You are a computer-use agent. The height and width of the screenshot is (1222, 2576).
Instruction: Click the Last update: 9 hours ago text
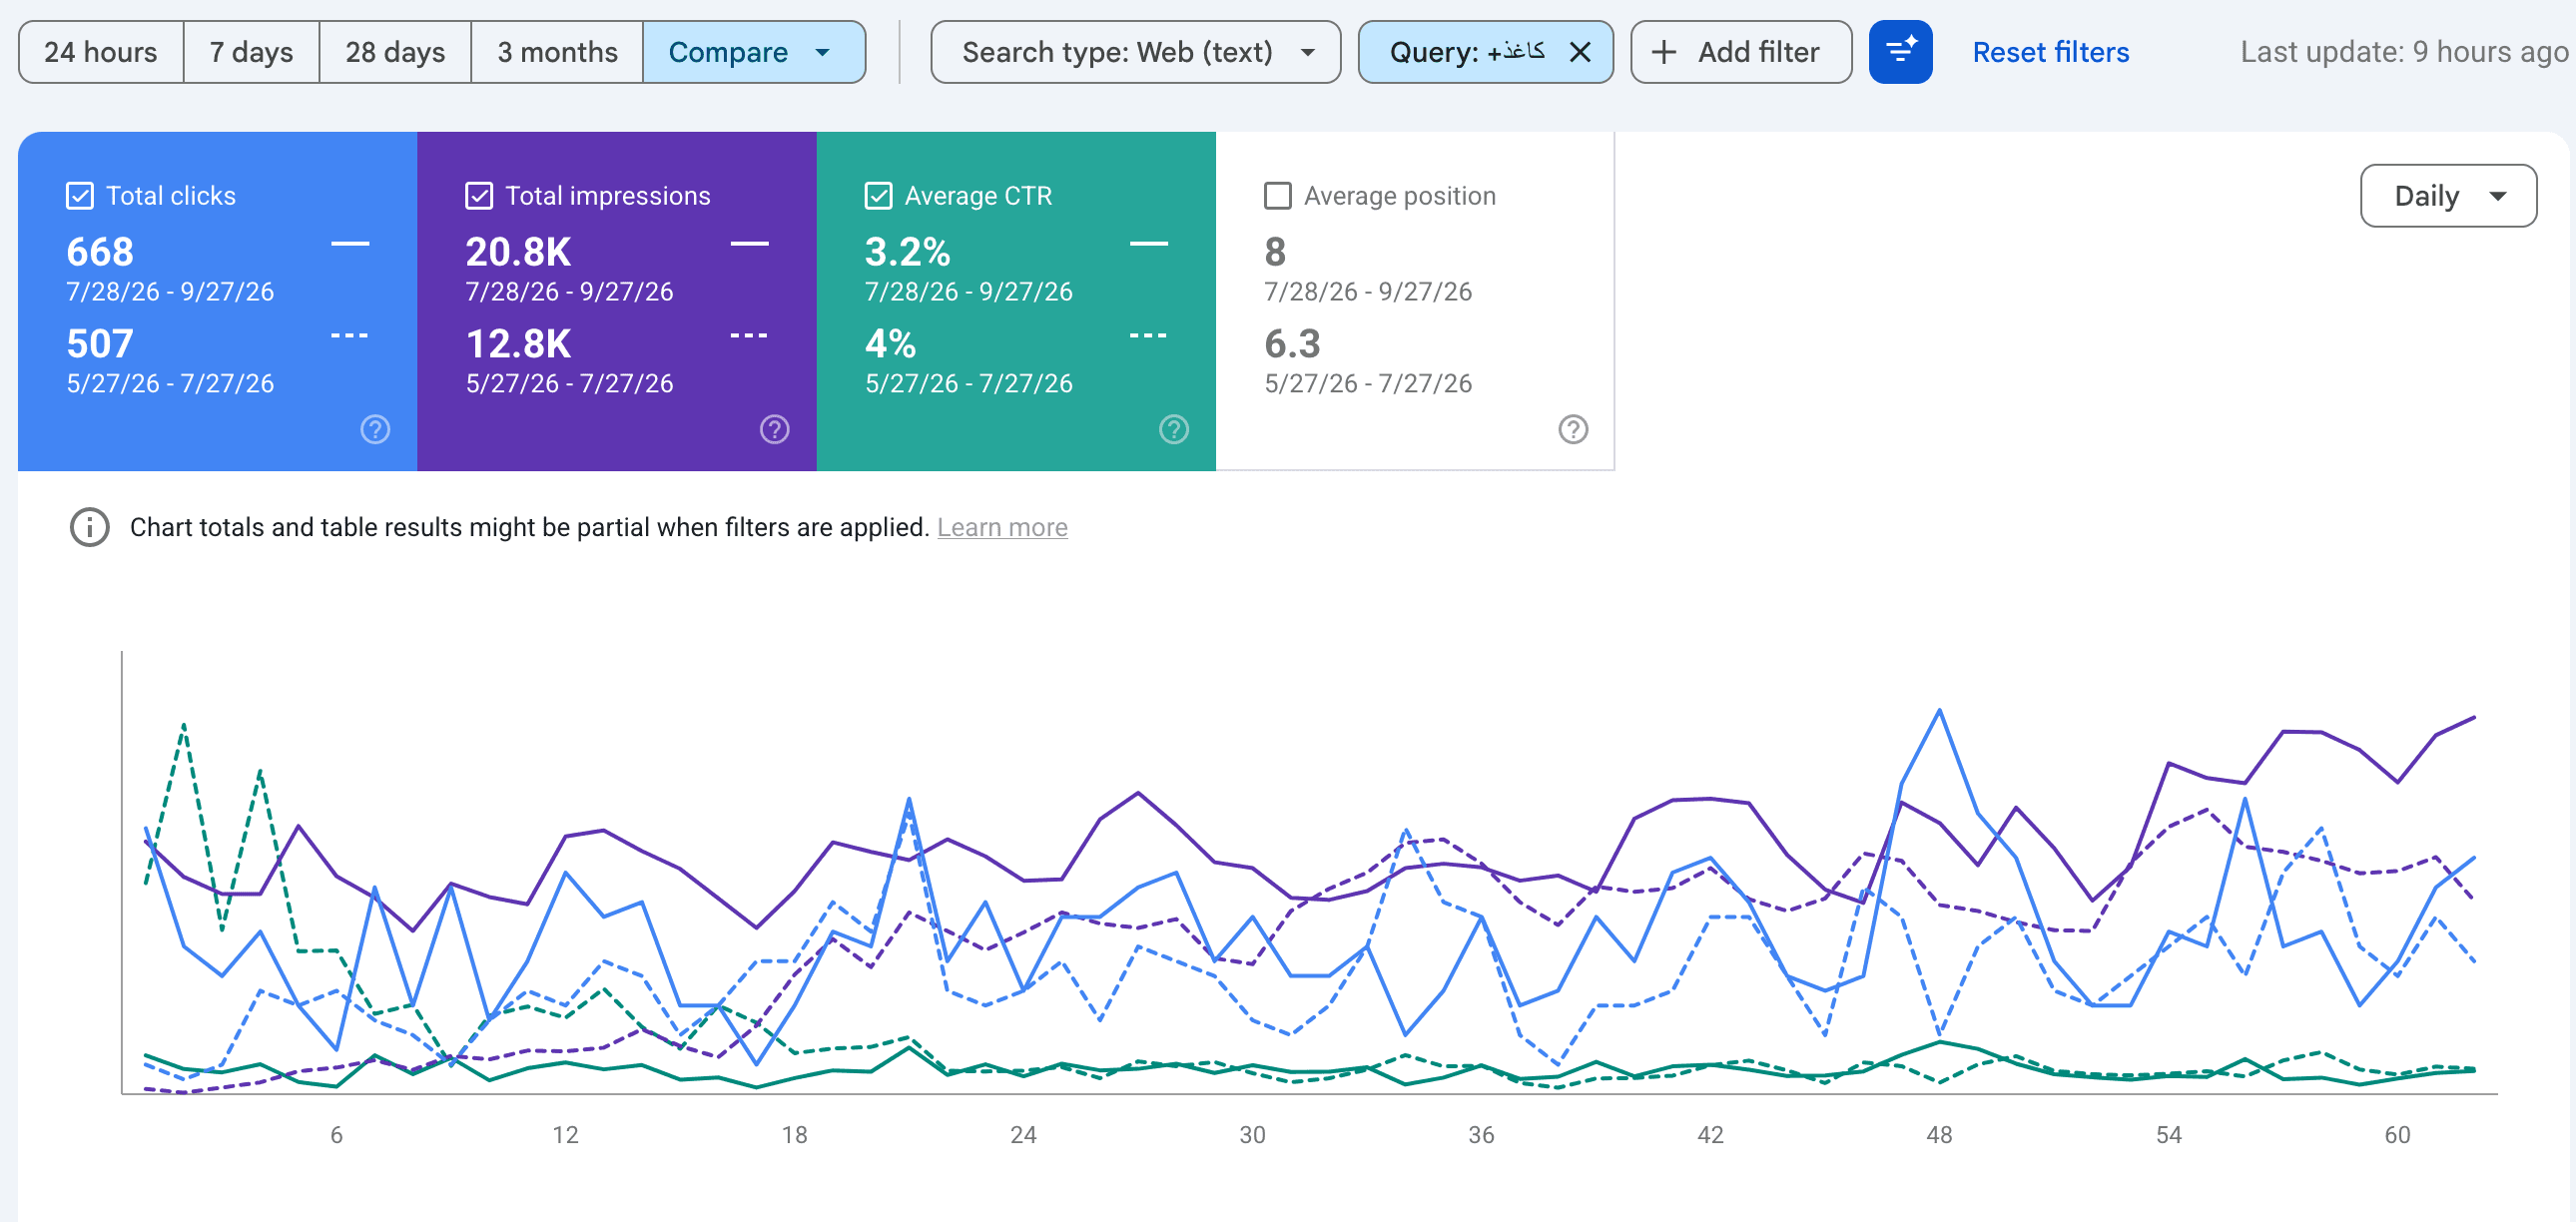[x=2404, y=52]
